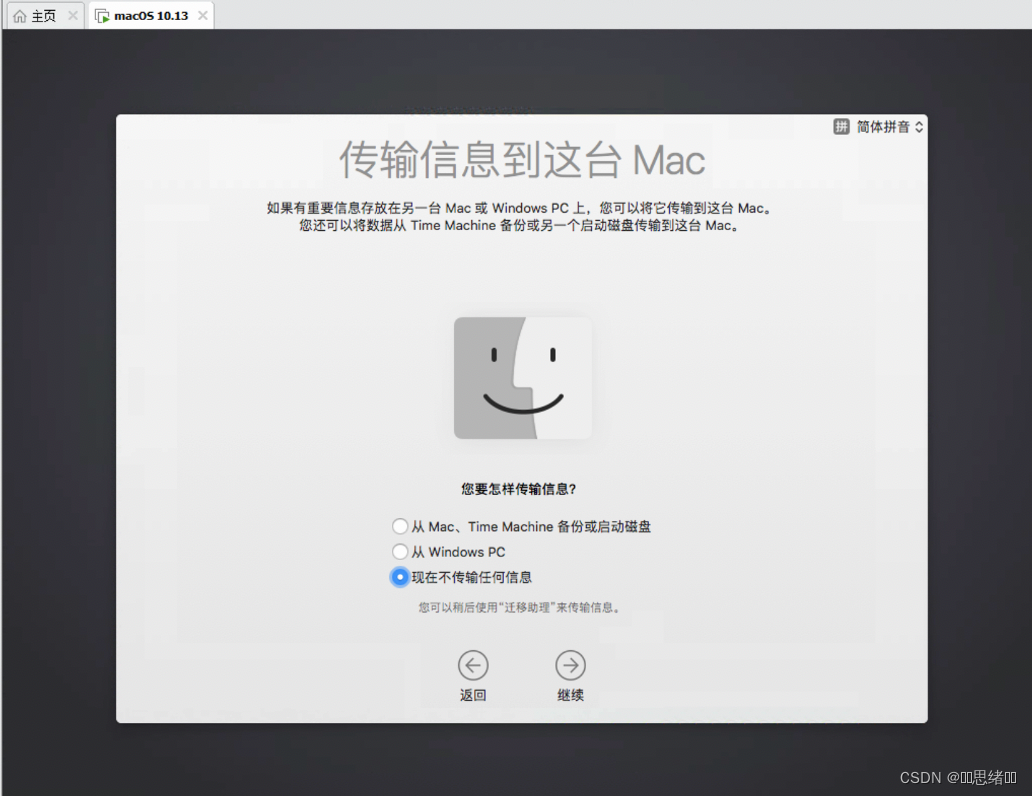Click the 返回 label

coord(473,695)
